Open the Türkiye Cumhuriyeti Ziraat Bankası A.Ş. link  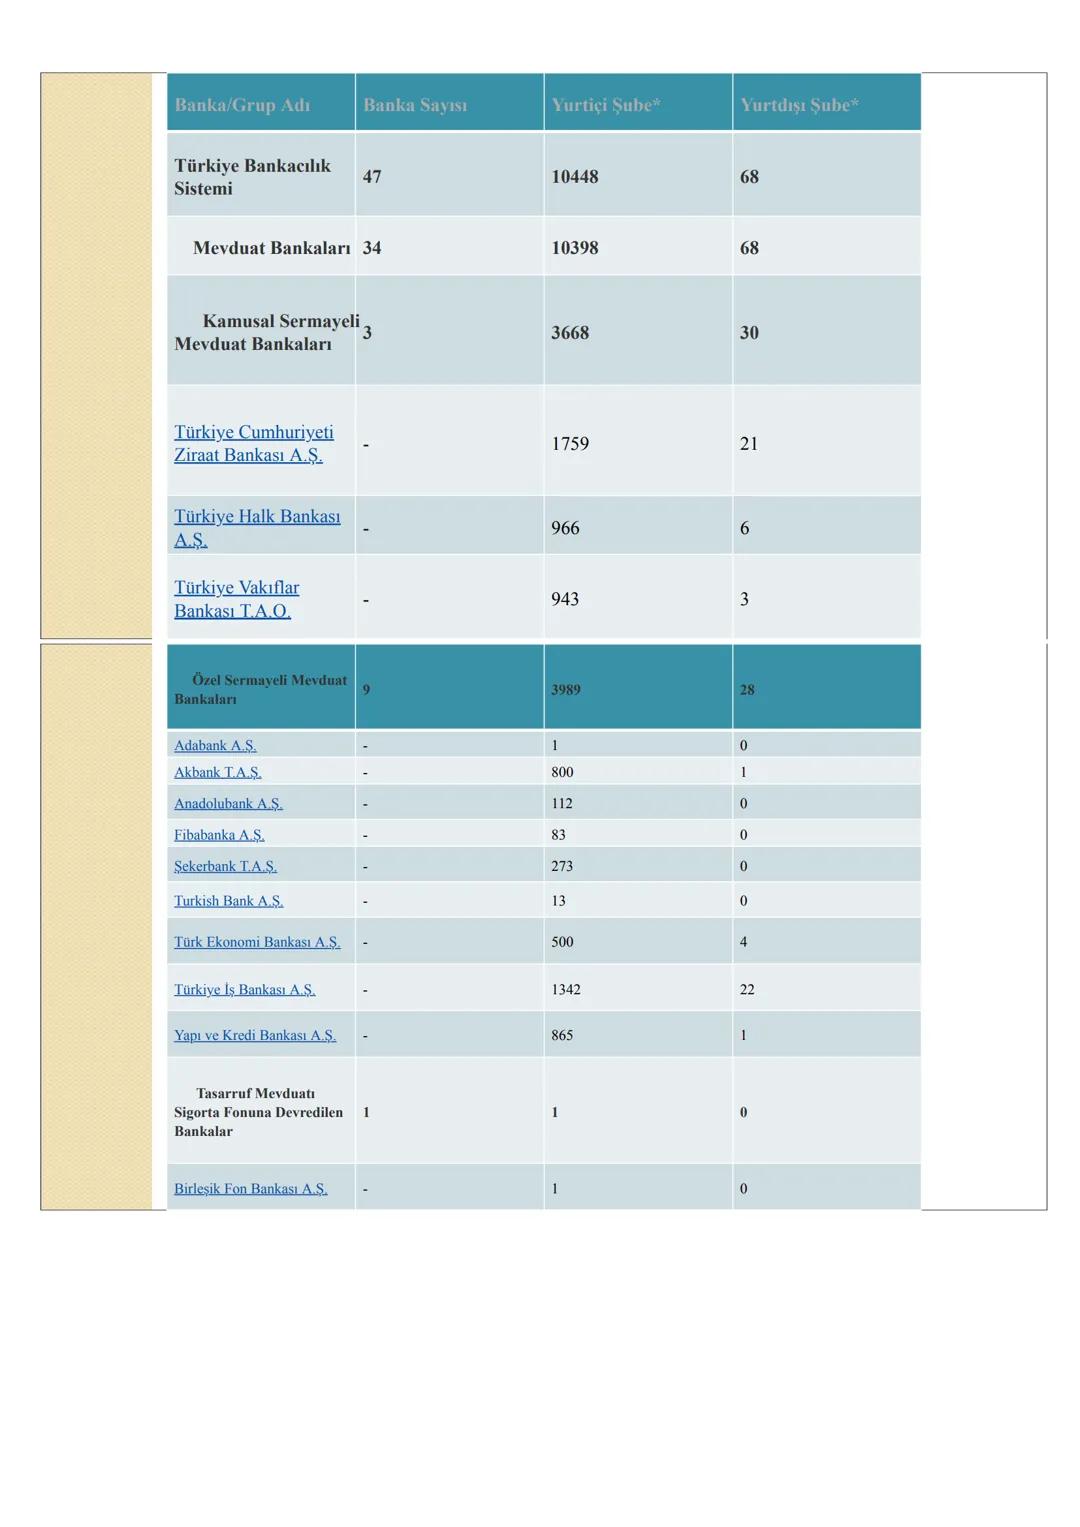point(253,444)
